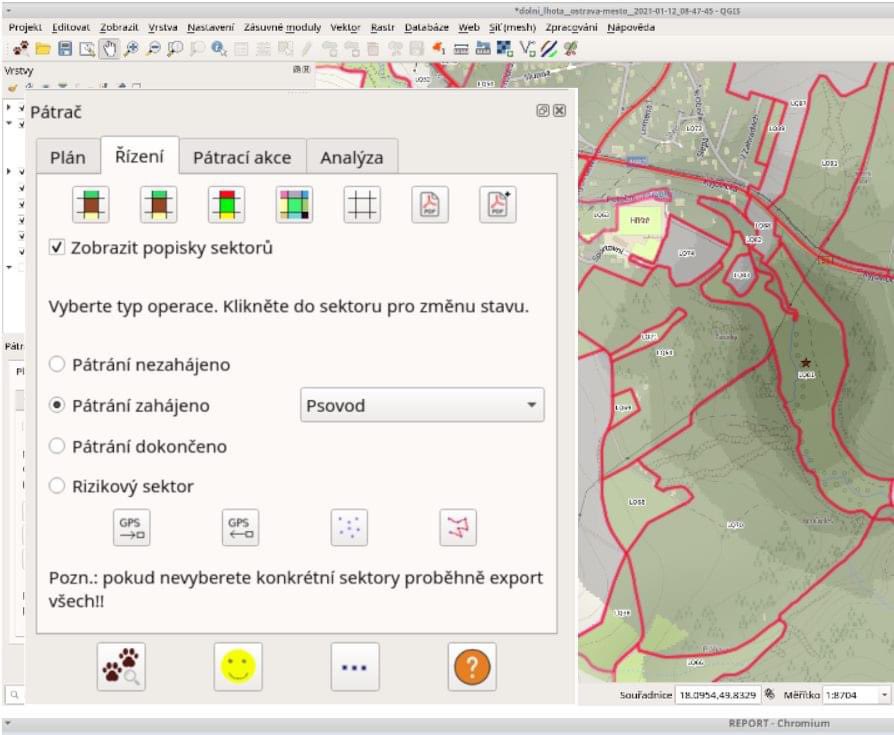The image size is (894, 735).
Task: Click the REPORT - Chromium taskbar entry
Action: click(779, 723)
